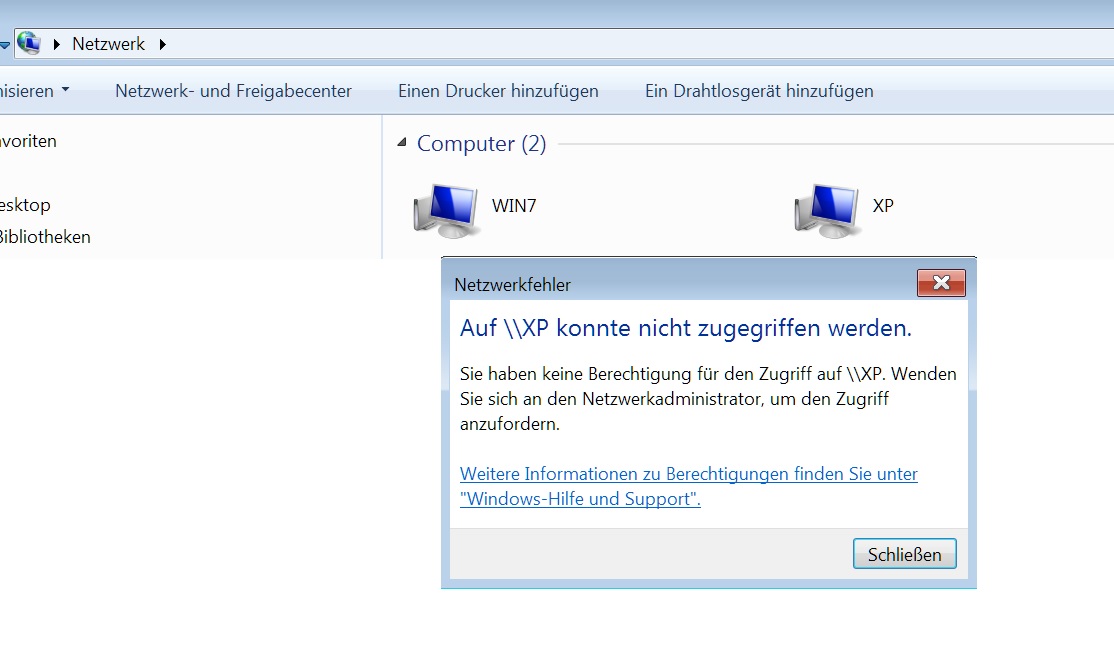This screenshot has width=1114, height=651.
Task: Select Favoriten in navigation pane
Action: click(28, 141)
